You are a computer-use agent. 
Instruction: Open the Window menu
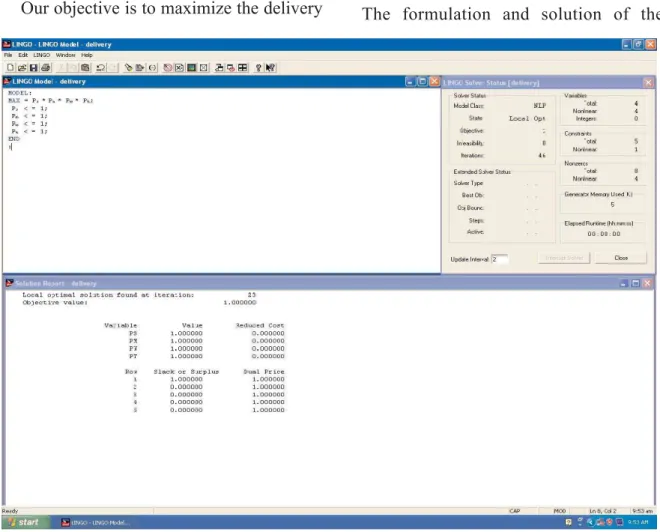[x=66, y=55]
